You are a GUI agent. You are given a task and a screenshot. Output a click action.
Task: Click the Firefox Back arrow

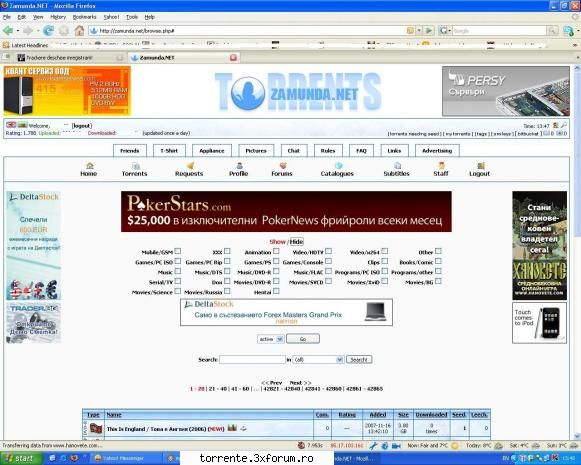coord(8,31)
